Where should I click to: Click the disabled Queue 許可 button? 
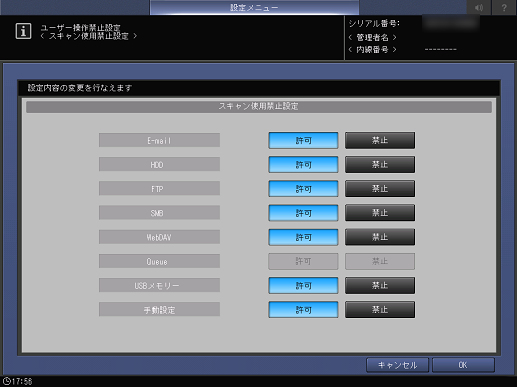click(303, 261)
